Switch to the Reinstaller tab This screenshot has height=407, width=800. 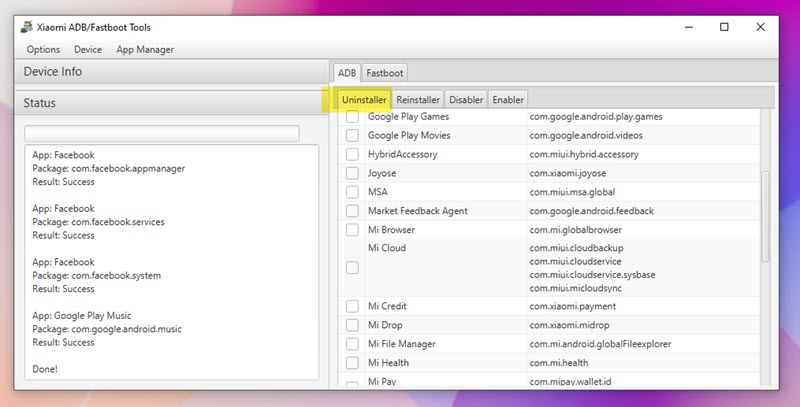[x=418, y=99]
